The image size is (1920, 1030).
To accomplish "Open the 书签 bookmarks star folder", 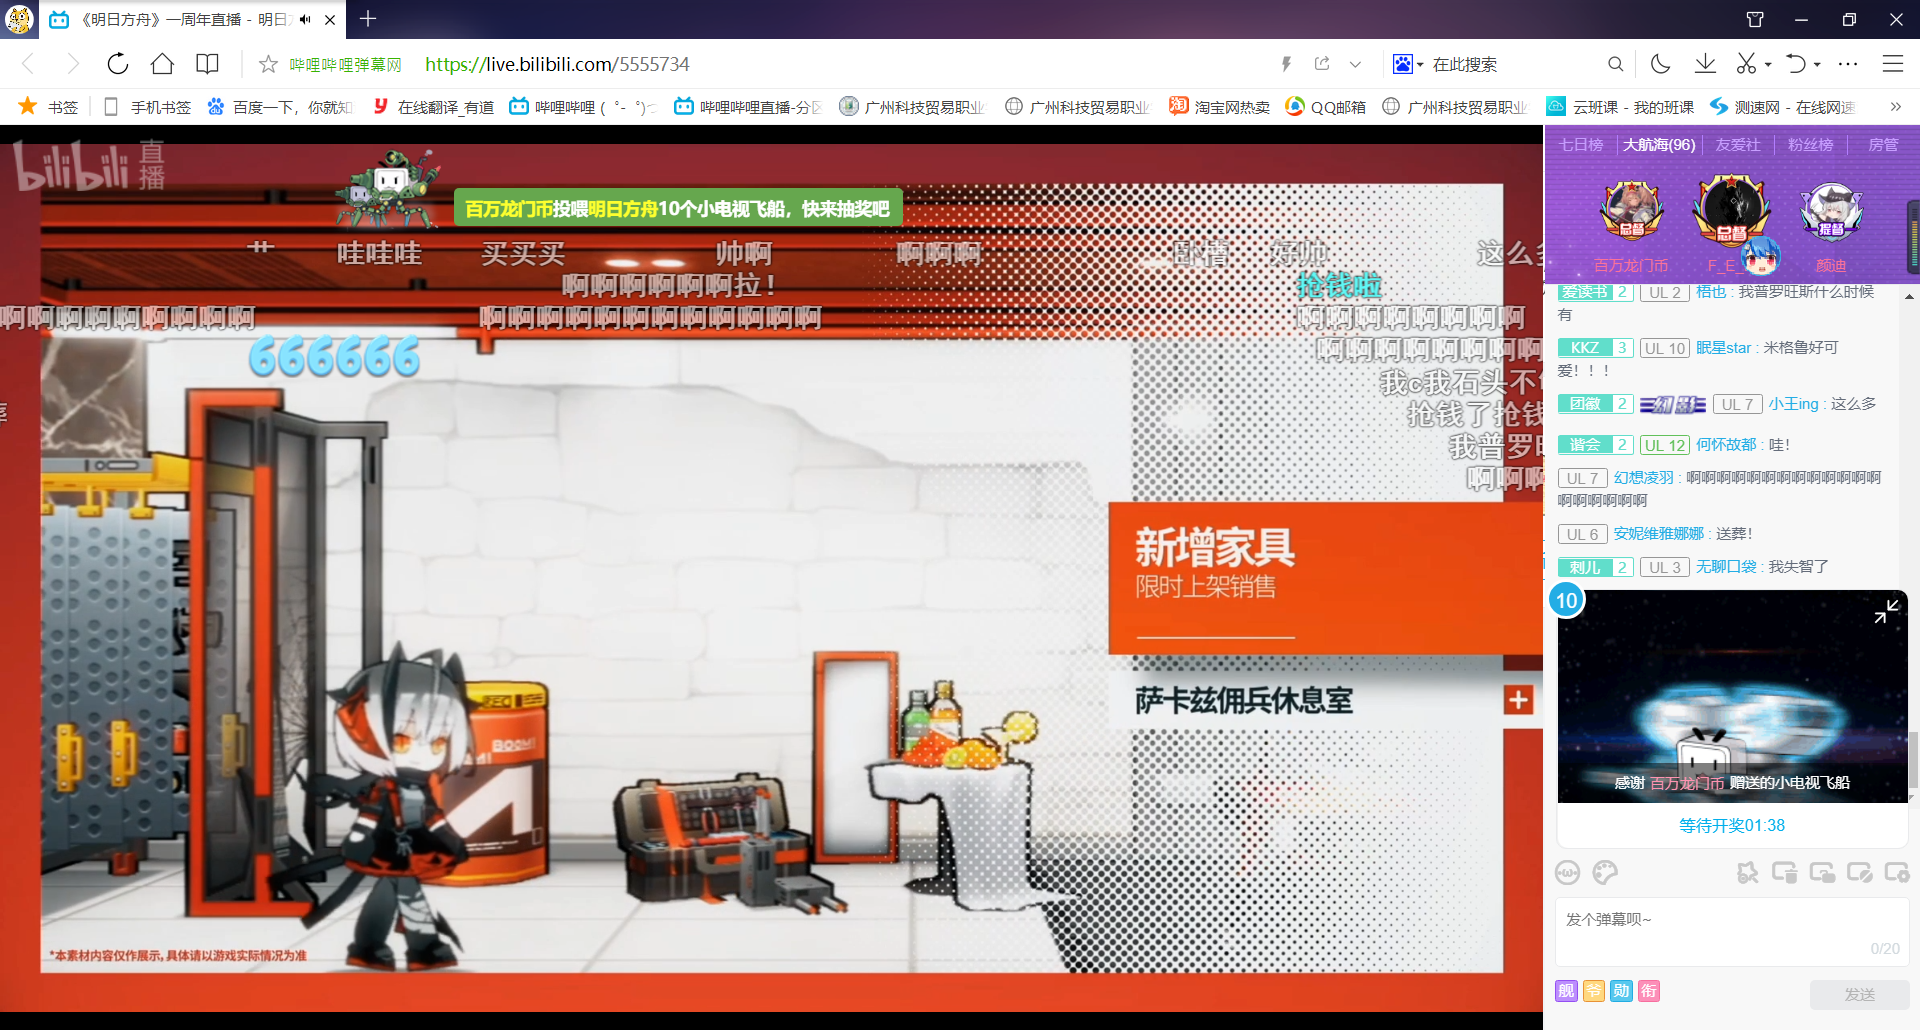I will click(x=48, y=106).
